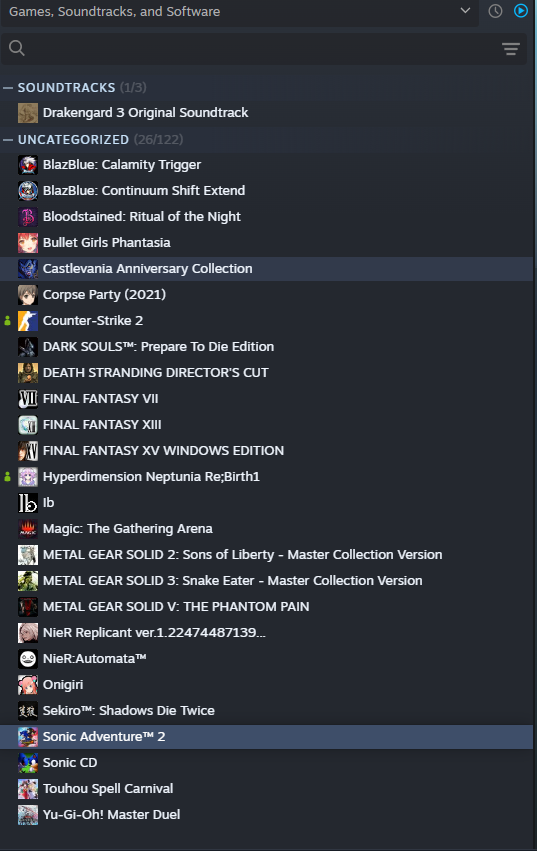This screenshot has width=537, height=851.
Task: Collapse the SOUNDTRACKS category
Action: click(8, 87)
